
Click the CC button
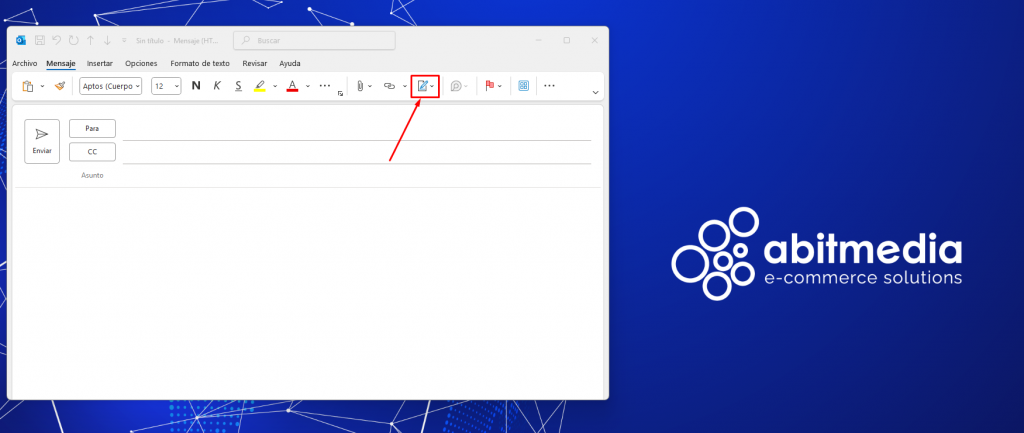(x=92, y=152)
